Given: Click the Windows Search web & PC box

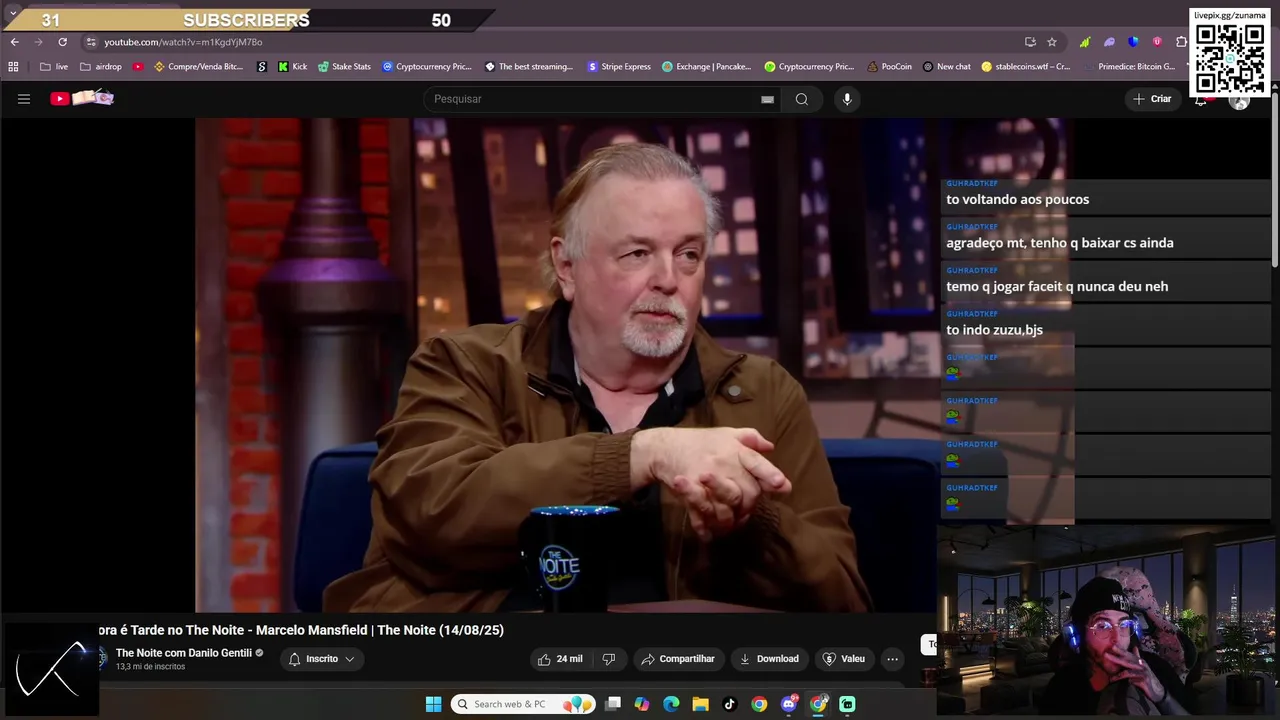Looking at the screenshot, I should click(523, 704).
